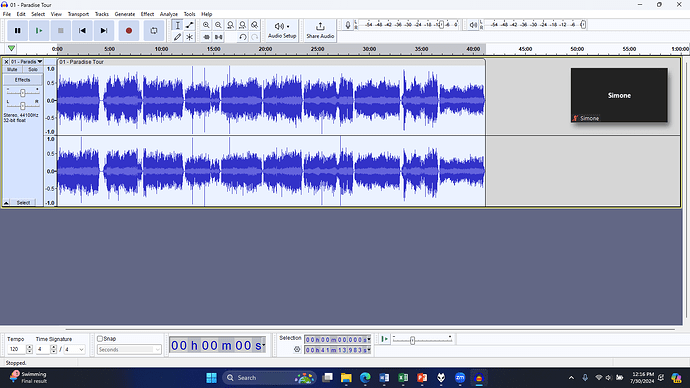Open the 01 - Paradise track name dropdown
The width and height of the screenshot is (690, 388).
click(26, 62)
